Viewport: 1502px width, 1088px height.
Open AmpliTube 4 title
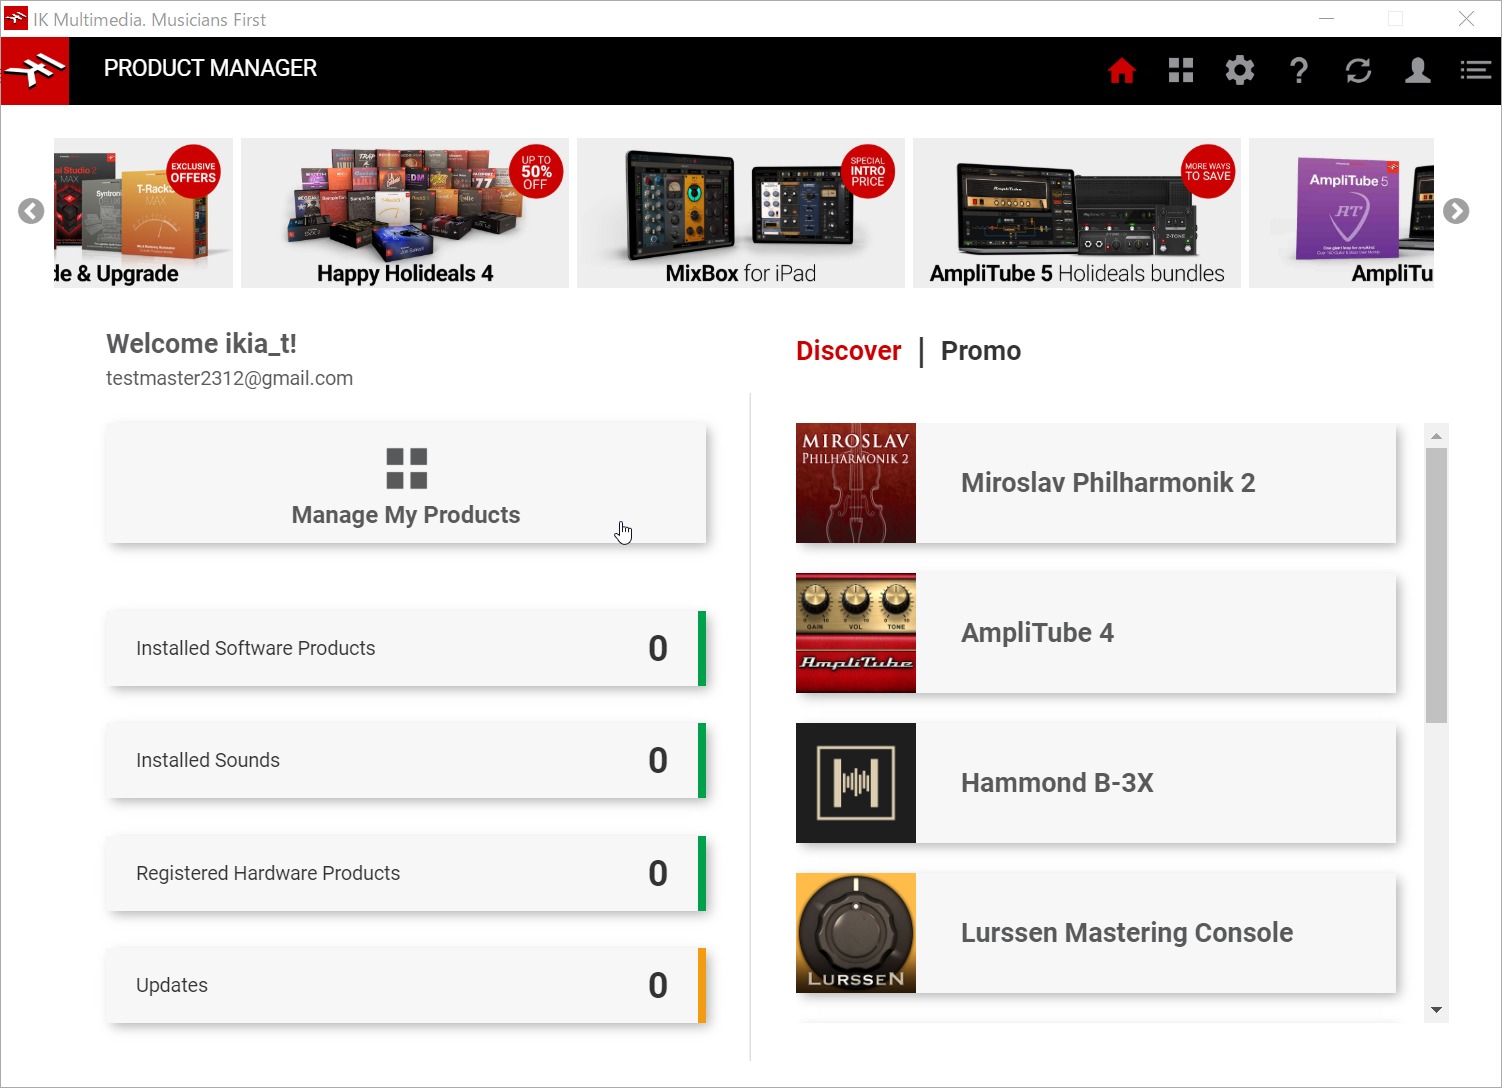(1037, 633)
